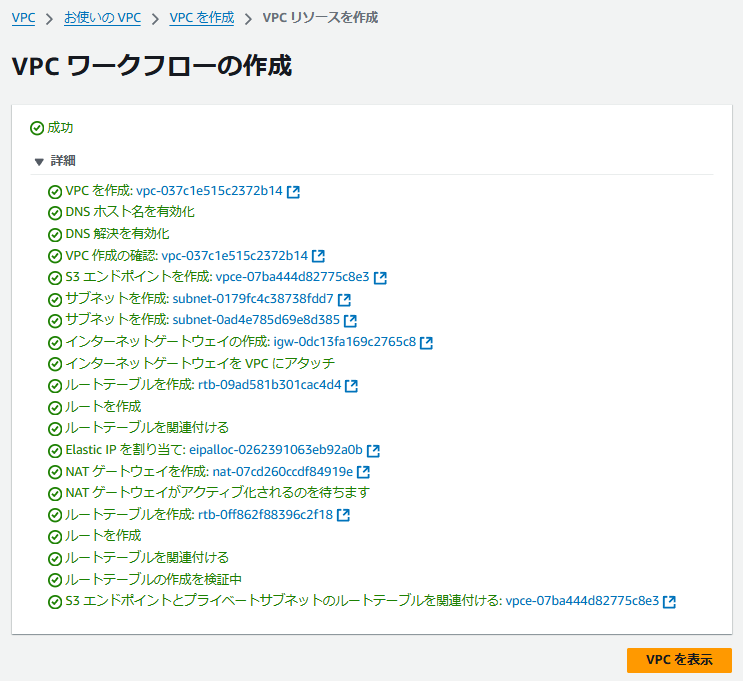743x681 pixels.
Task: Go to VPC breadcrumb link
Action: click(23, 18)
